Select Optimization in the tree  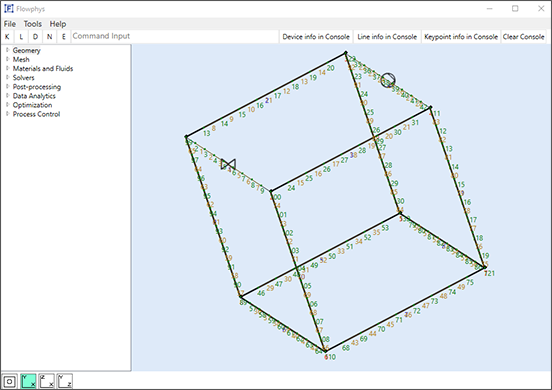point(32,105)
